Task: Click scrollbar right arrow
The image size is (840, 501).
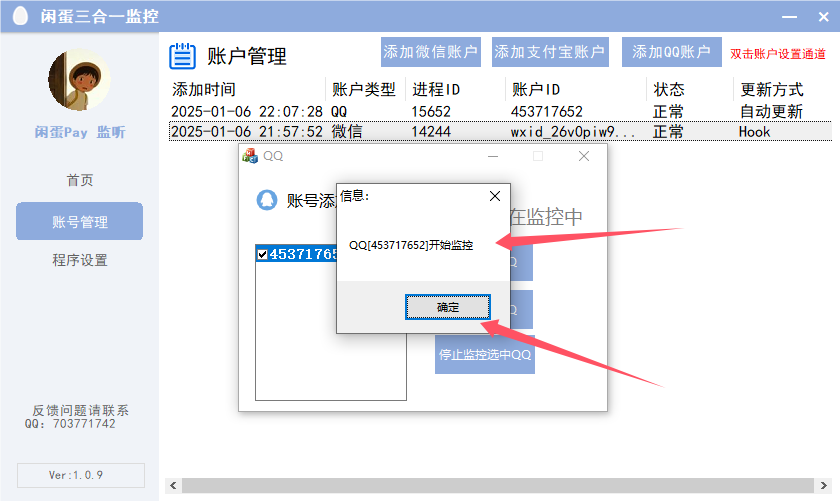Action: coord(823,485)
